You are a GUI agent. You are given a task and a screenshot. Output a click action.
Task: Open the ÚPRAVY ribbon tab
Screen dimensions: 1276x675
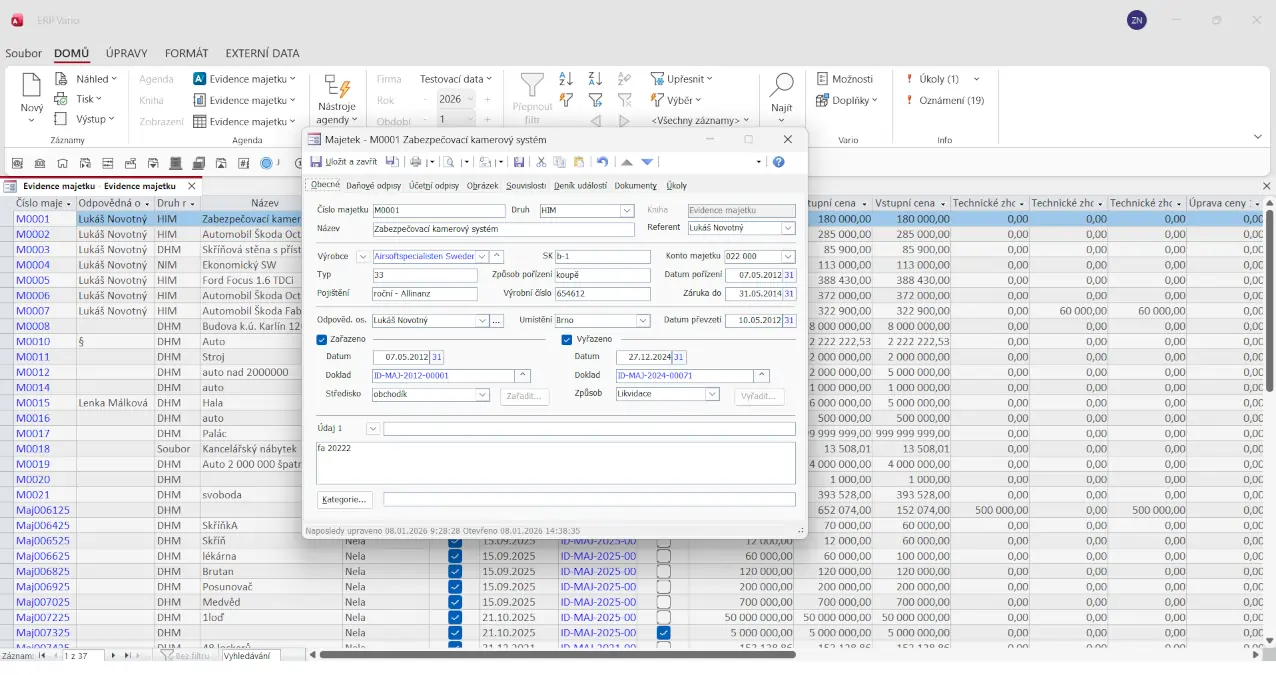coord(127,53)
